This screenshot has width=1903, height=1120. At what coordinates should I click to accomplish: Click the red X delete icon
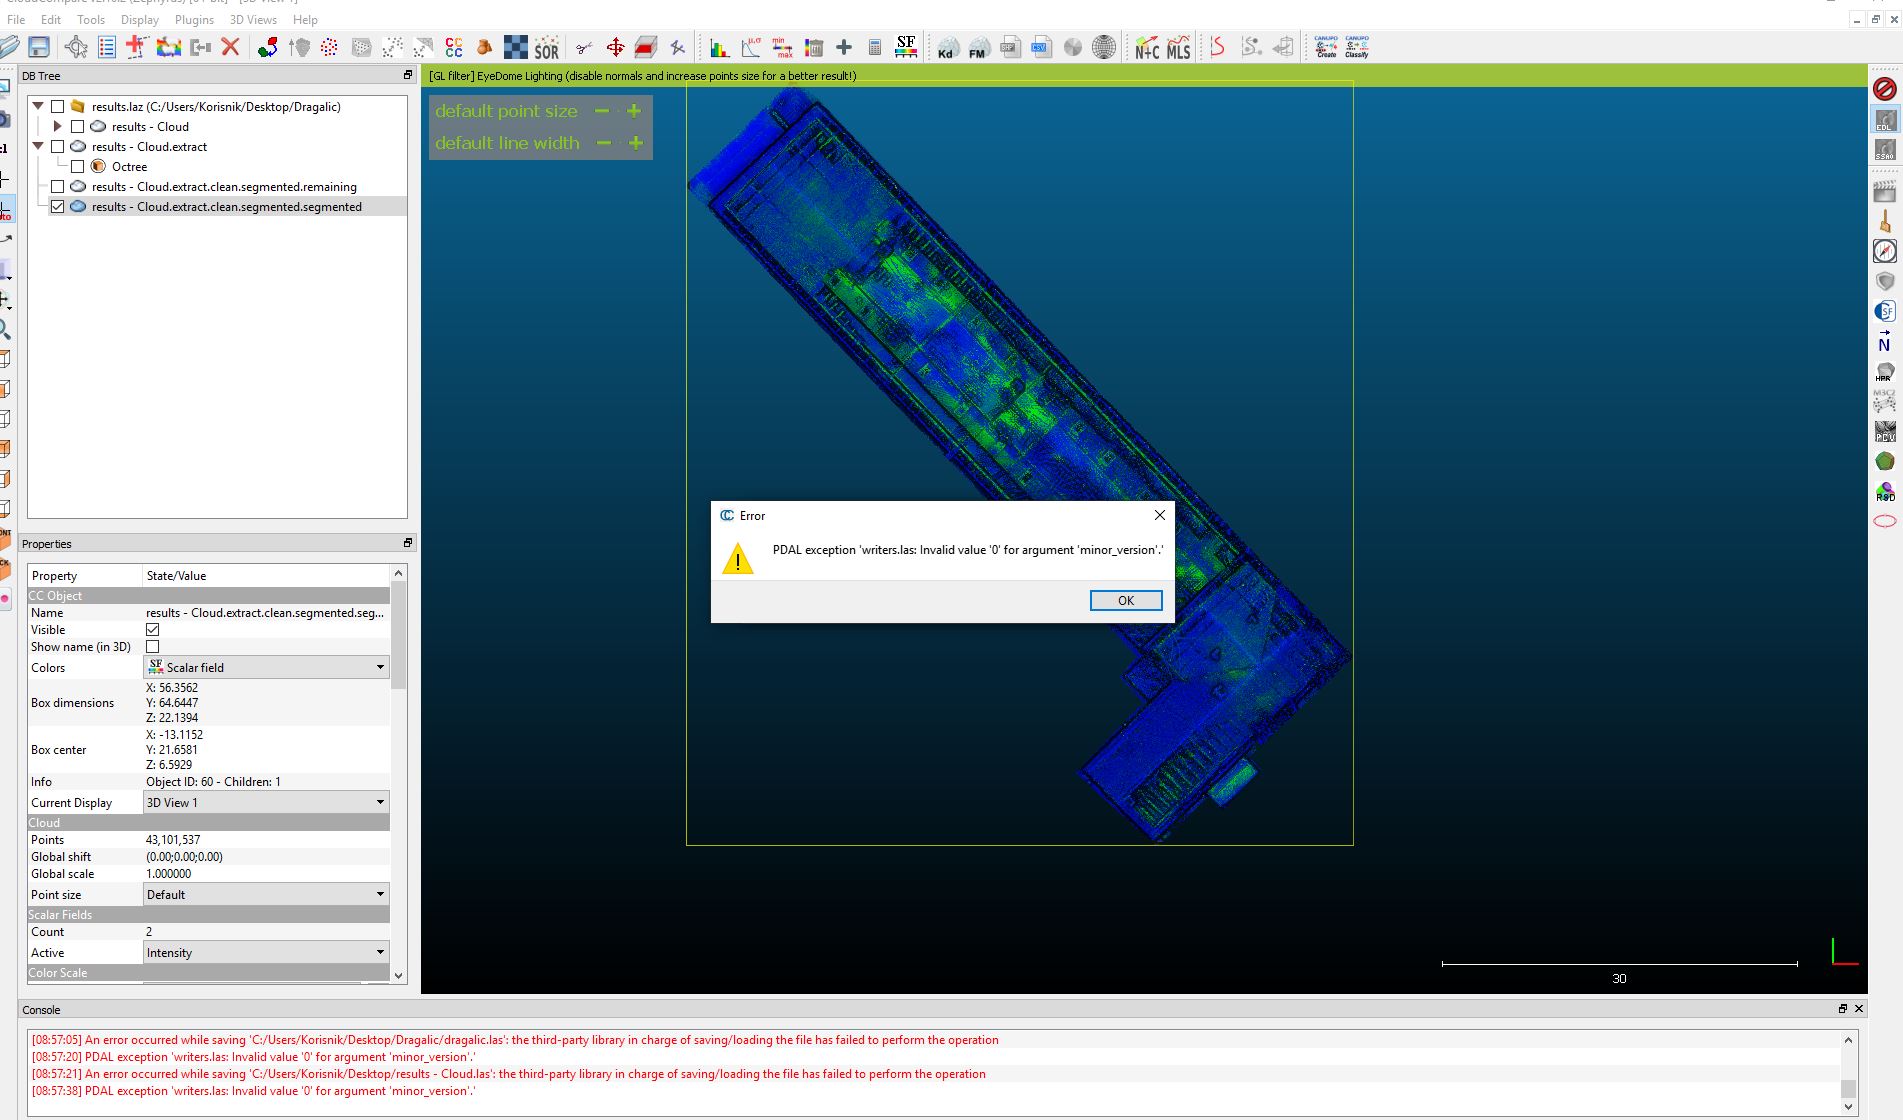230,47
